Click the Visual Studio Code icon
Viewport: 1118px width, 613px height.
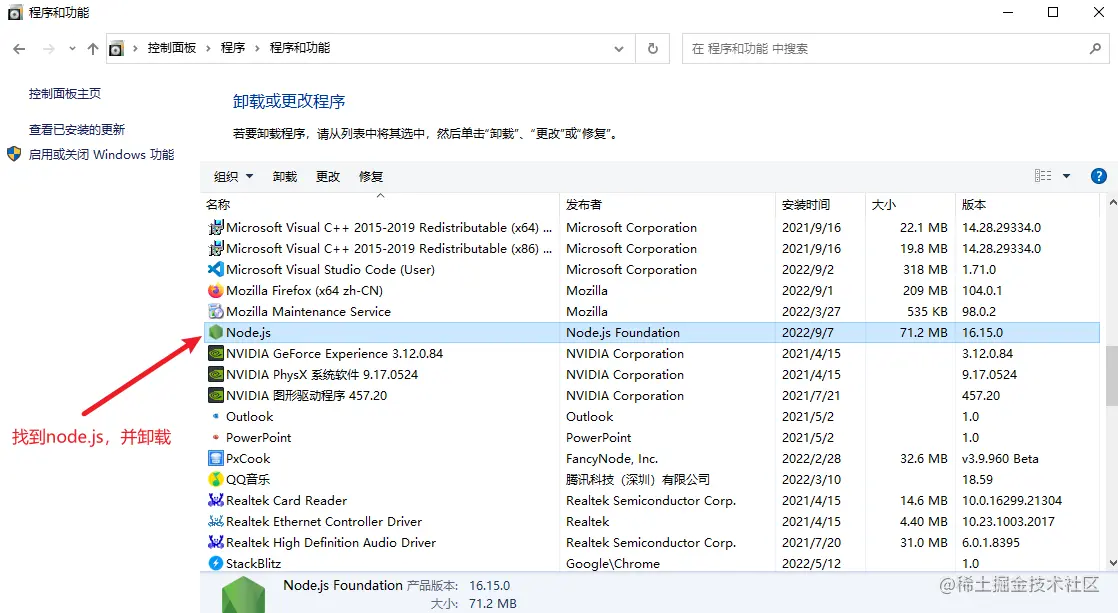click(x=215, y=269)
